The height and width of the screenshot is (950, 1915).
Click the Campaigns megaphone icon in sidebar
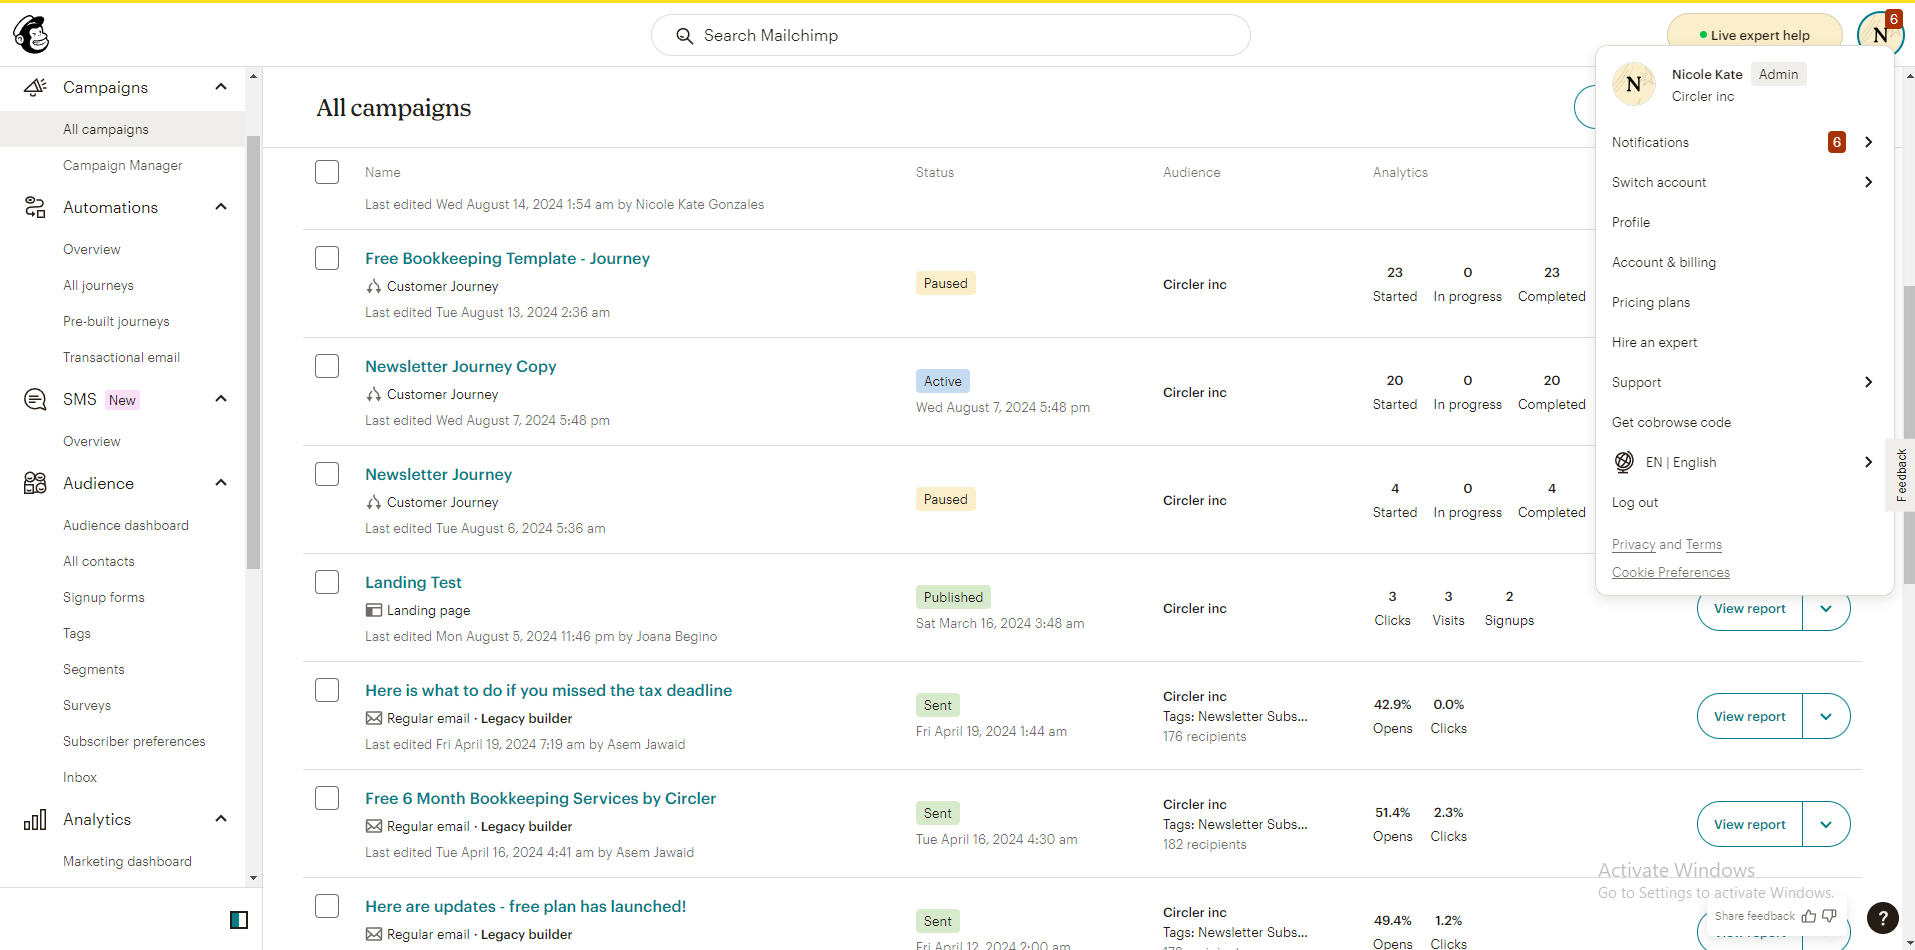[35, 87]
